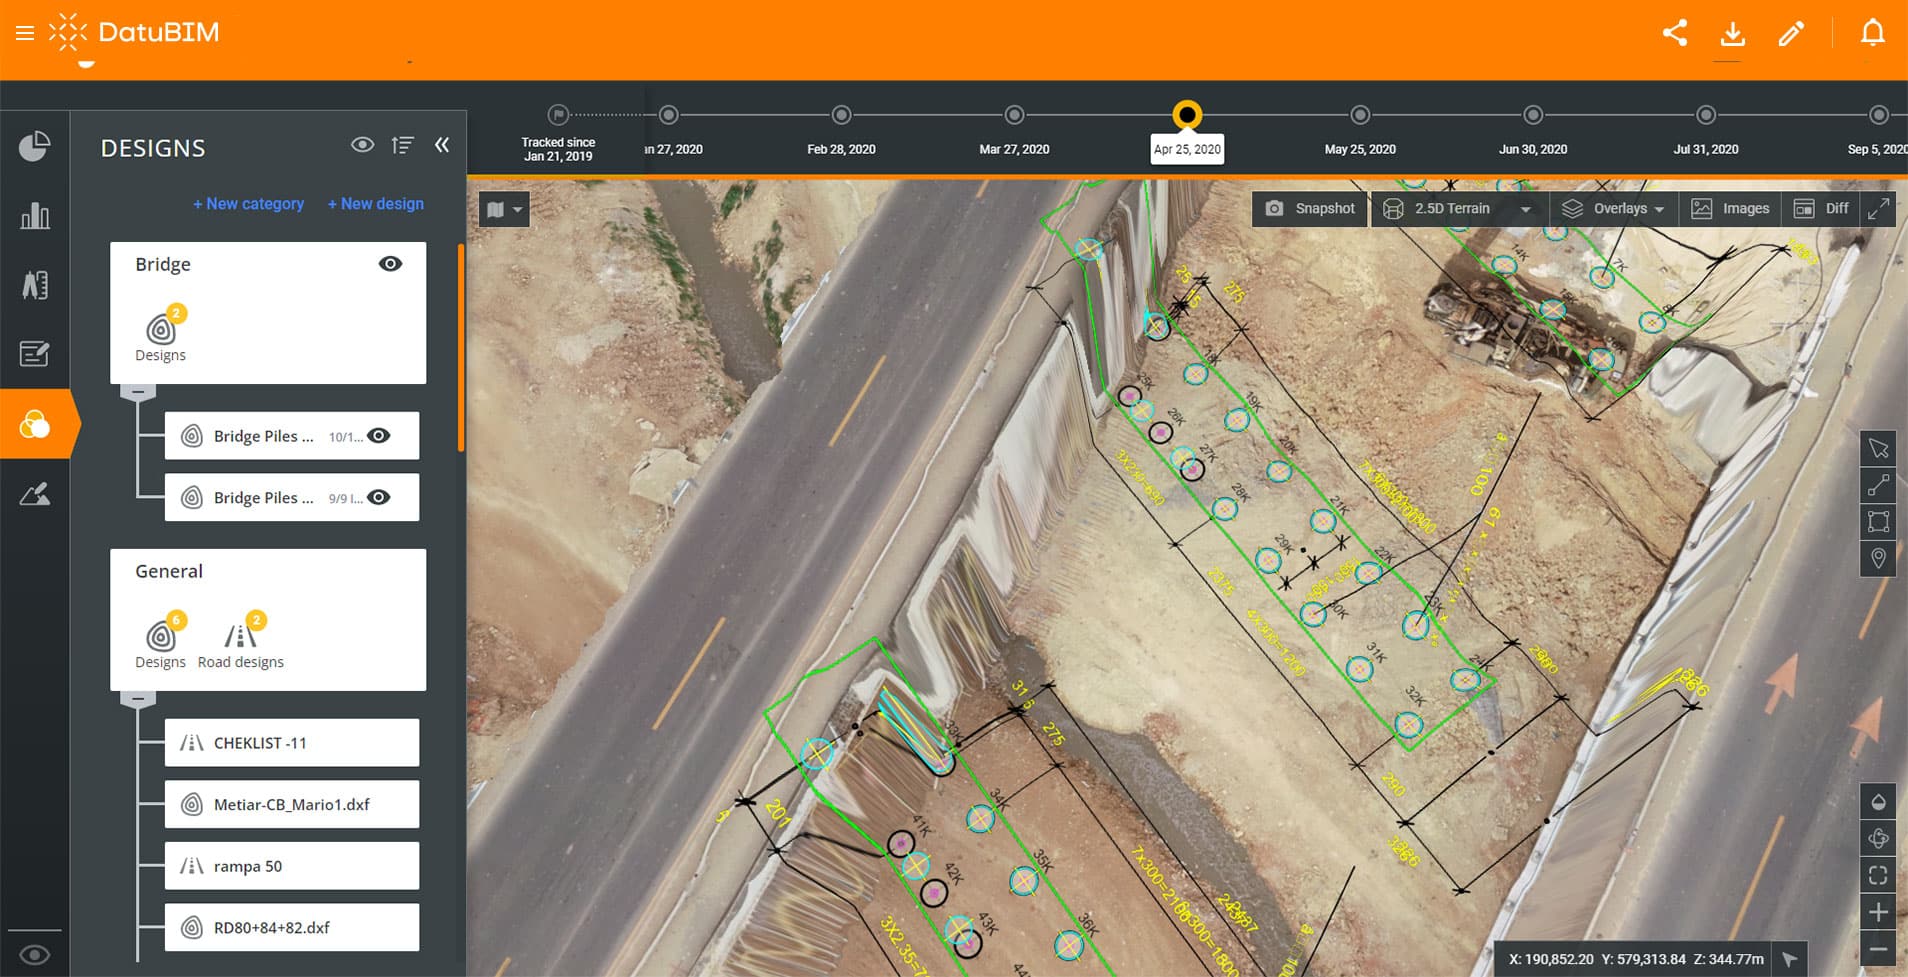The width and height of the screenshot is (1908, 977).
Task: Toggle the DESIGNS panel visibility eye icon
Action: (x=360, y=146)
